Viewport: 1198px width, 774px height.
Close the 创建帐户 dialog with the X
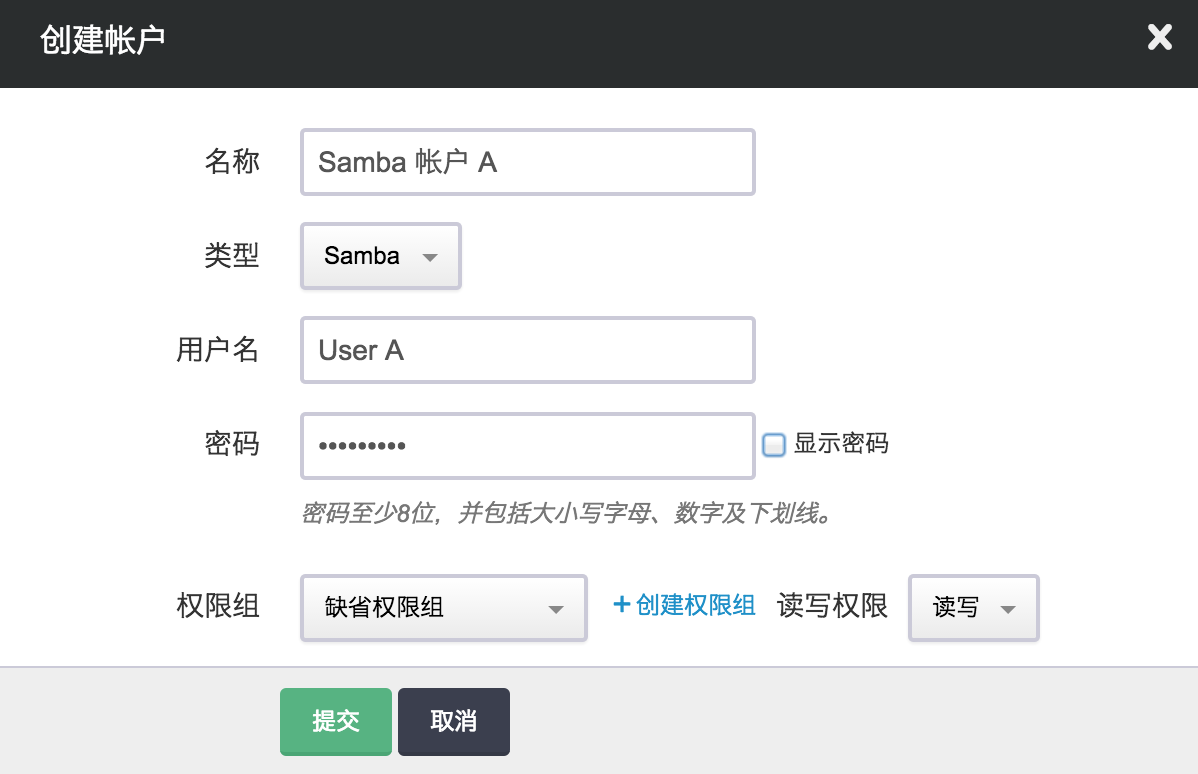pyautogui.click(x=1159, y=39)
